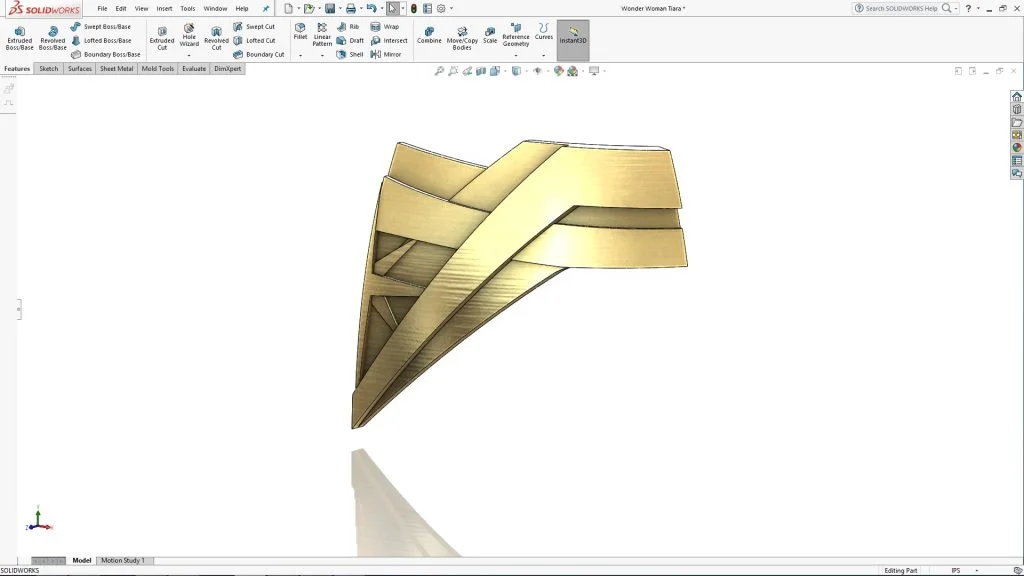Select the Extruded Boss/Base tool
1024x576 pixels.
click(19, 37)
